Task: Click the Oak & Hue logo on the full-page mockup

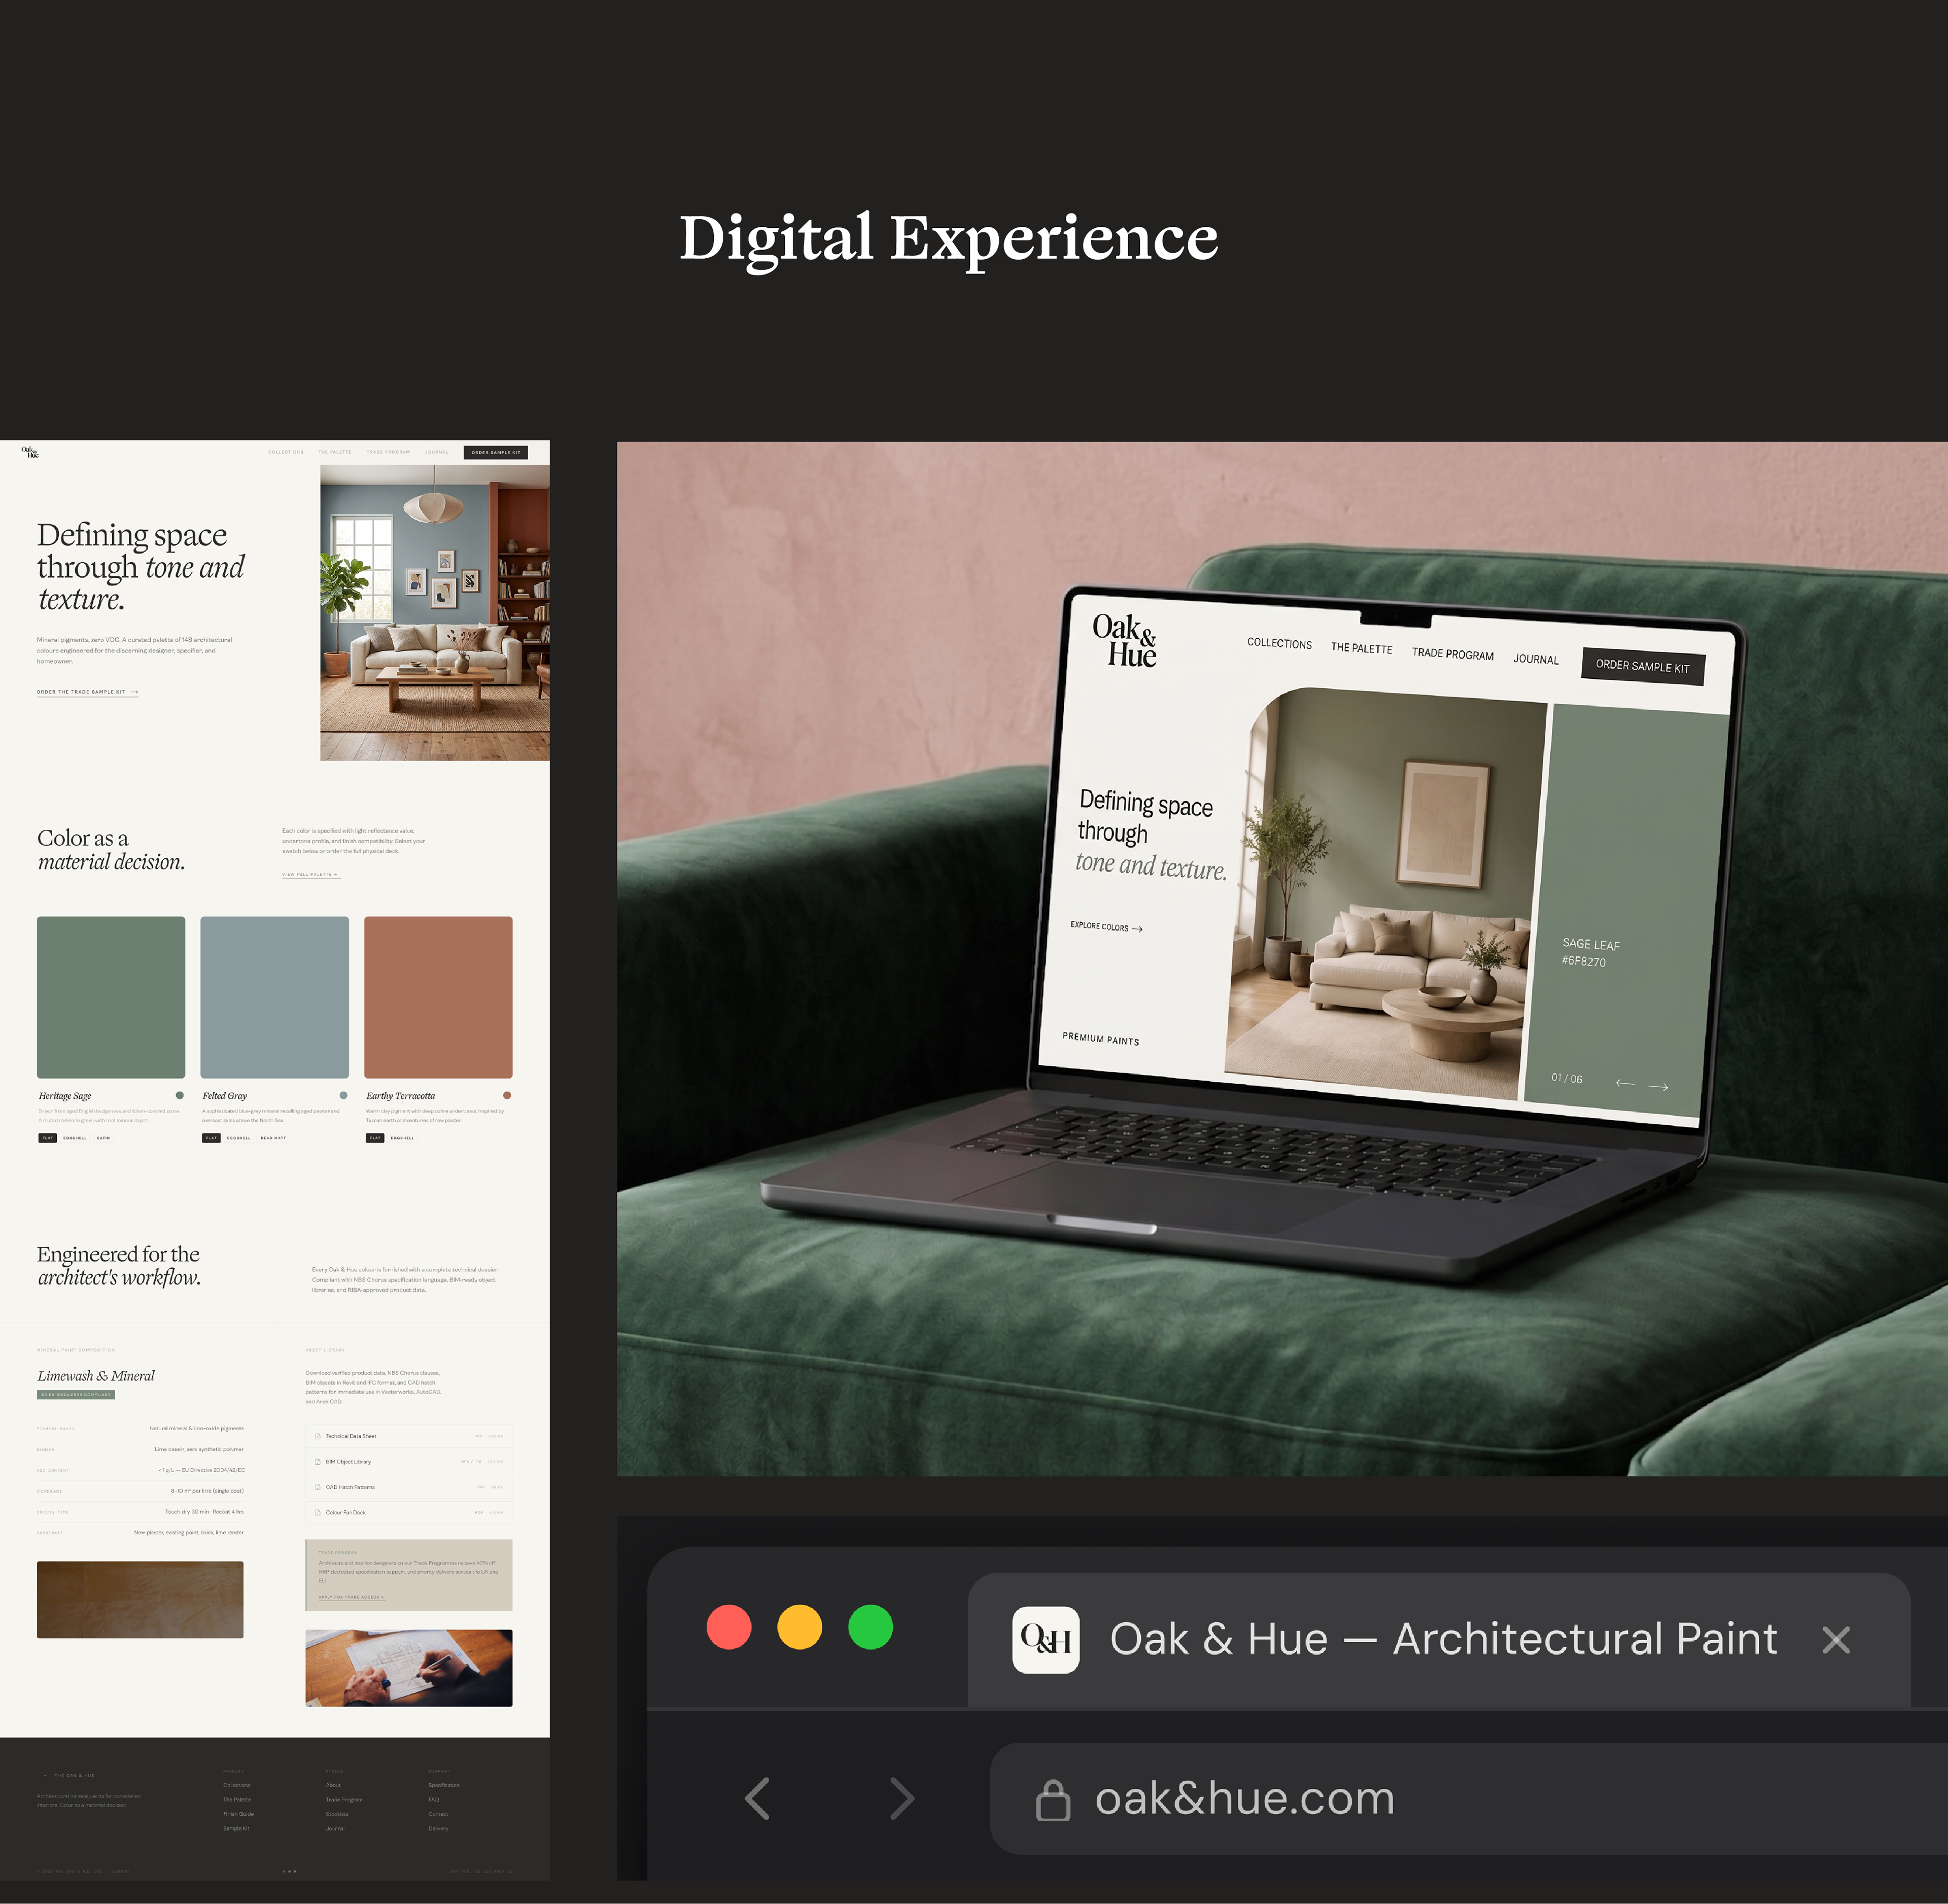Action: (x=30, y=452)
